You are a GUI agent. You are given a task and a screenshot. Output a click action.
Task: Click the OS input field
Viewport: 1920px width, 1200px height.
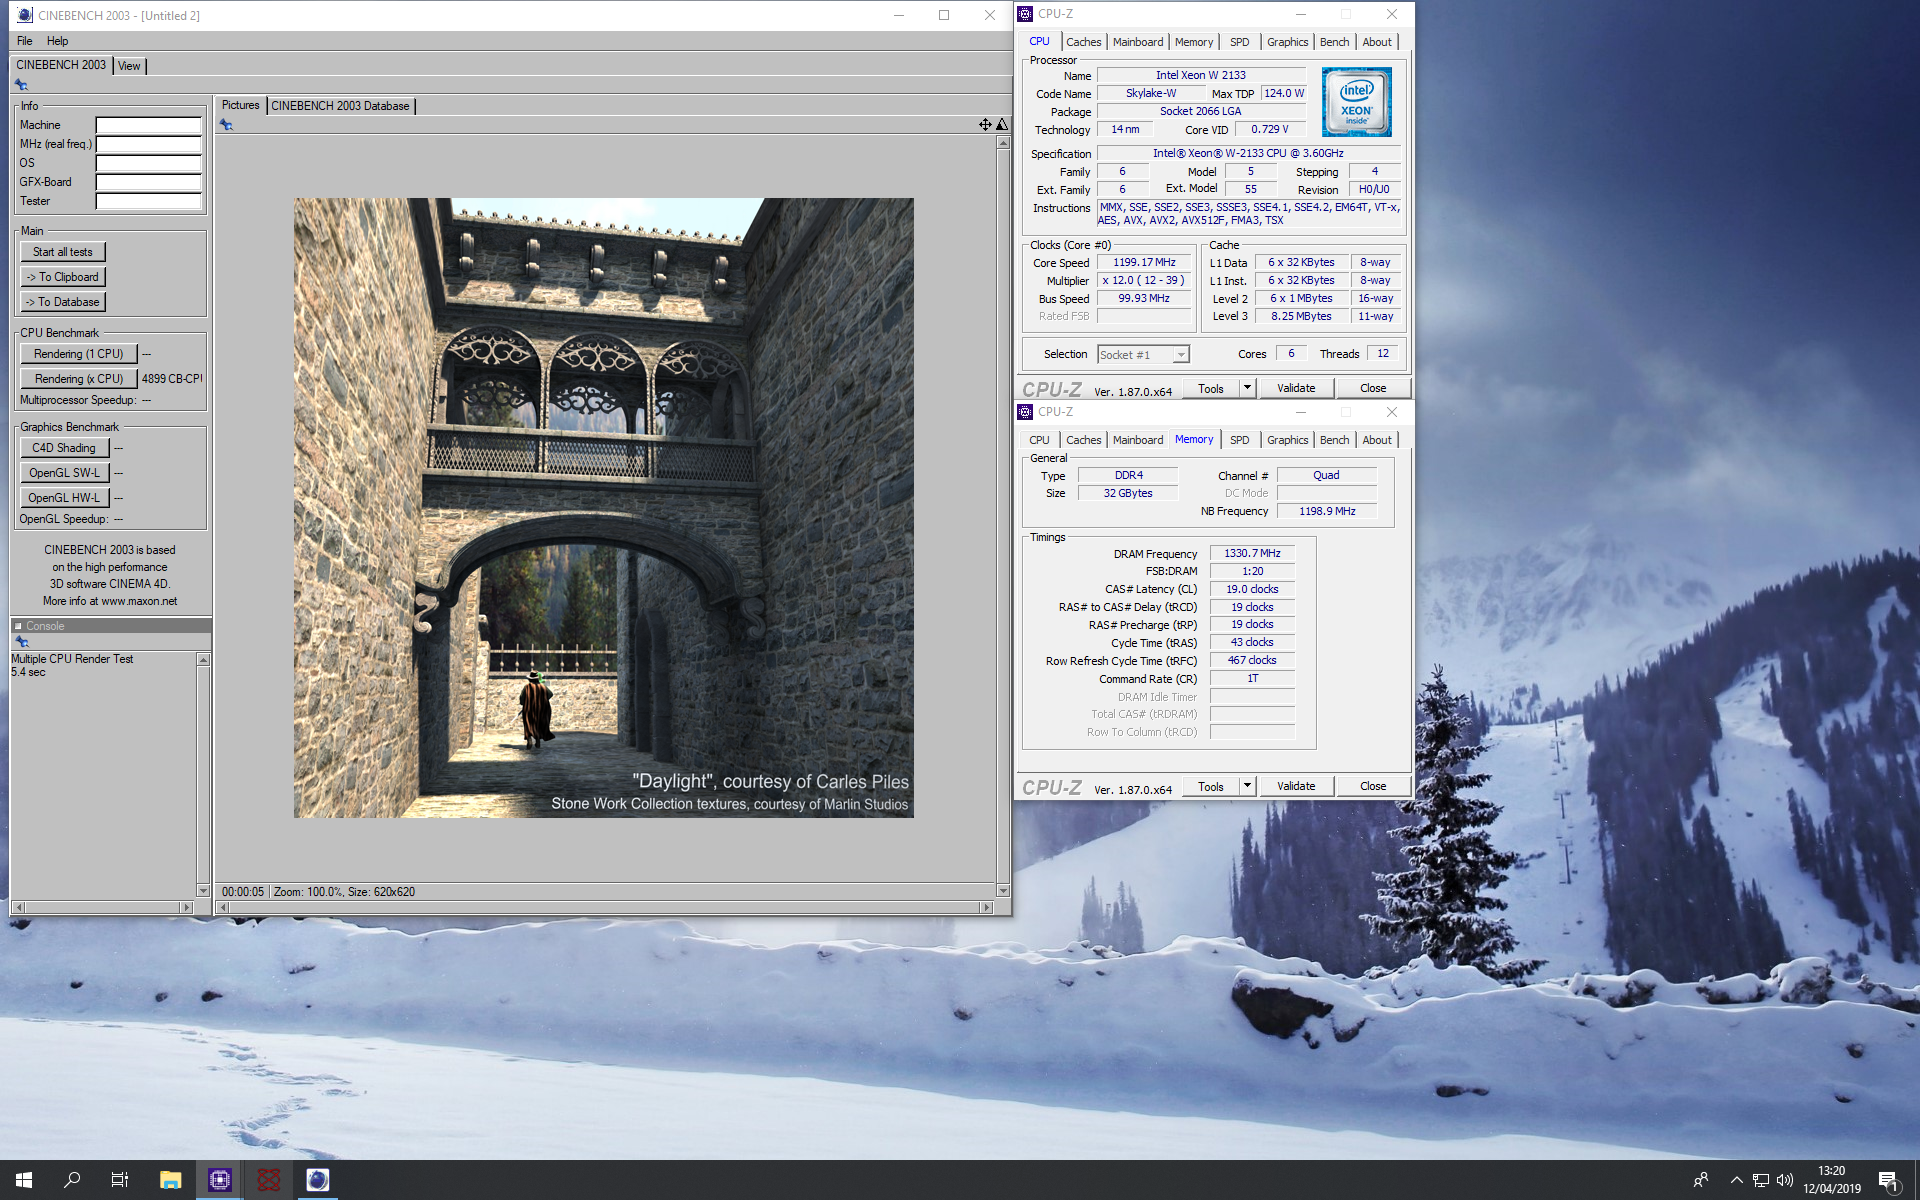(148, 163)
